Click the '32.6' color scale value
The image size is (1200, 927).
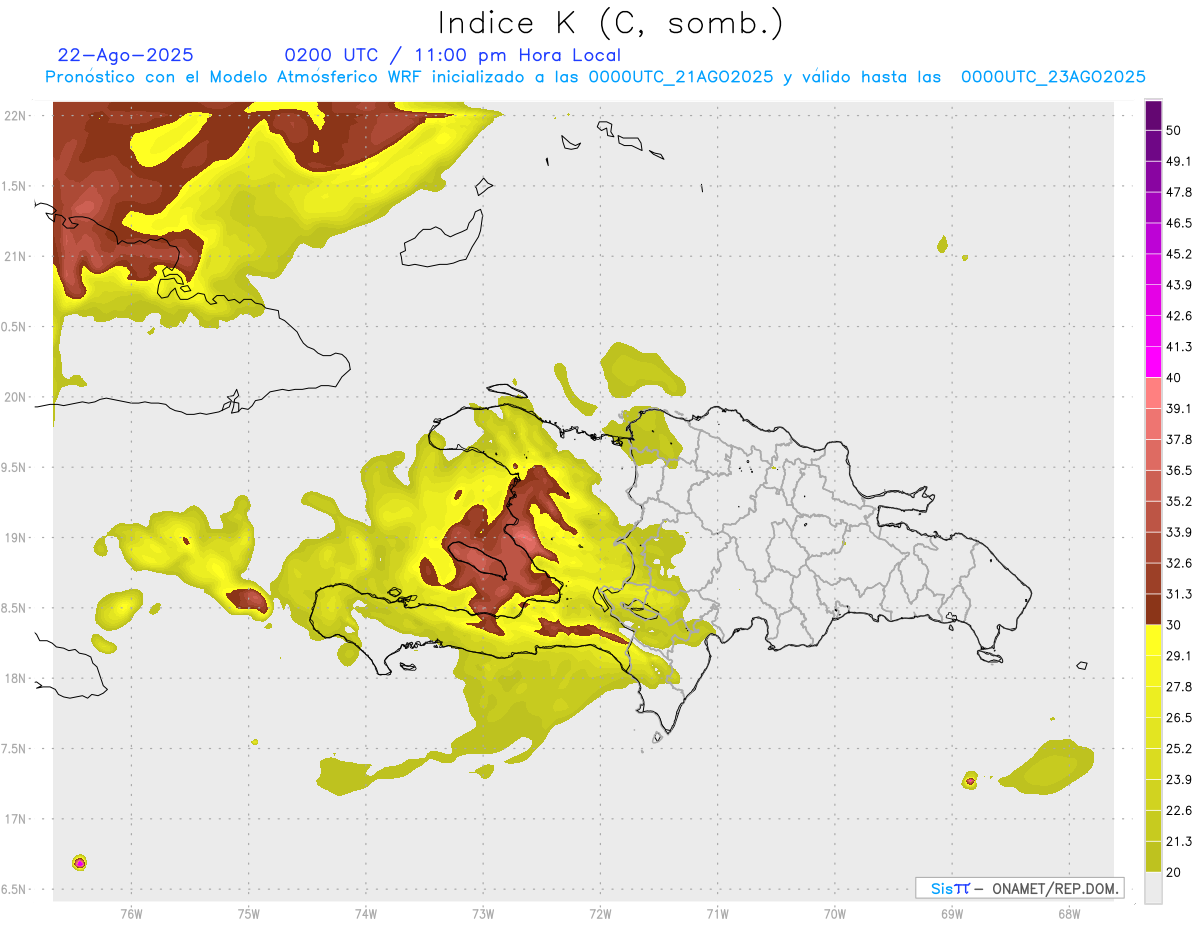pos(1179,563)
